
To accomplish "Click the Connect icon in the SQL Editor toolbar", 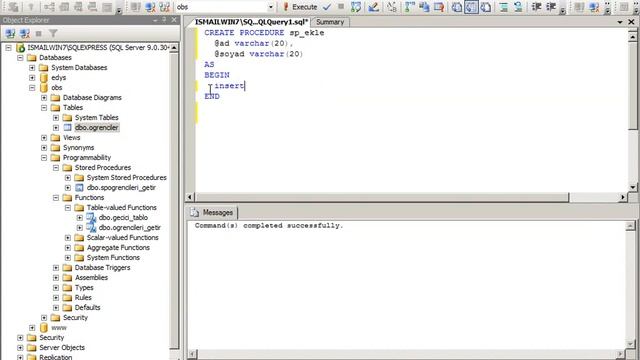I will tap(136, 7).
